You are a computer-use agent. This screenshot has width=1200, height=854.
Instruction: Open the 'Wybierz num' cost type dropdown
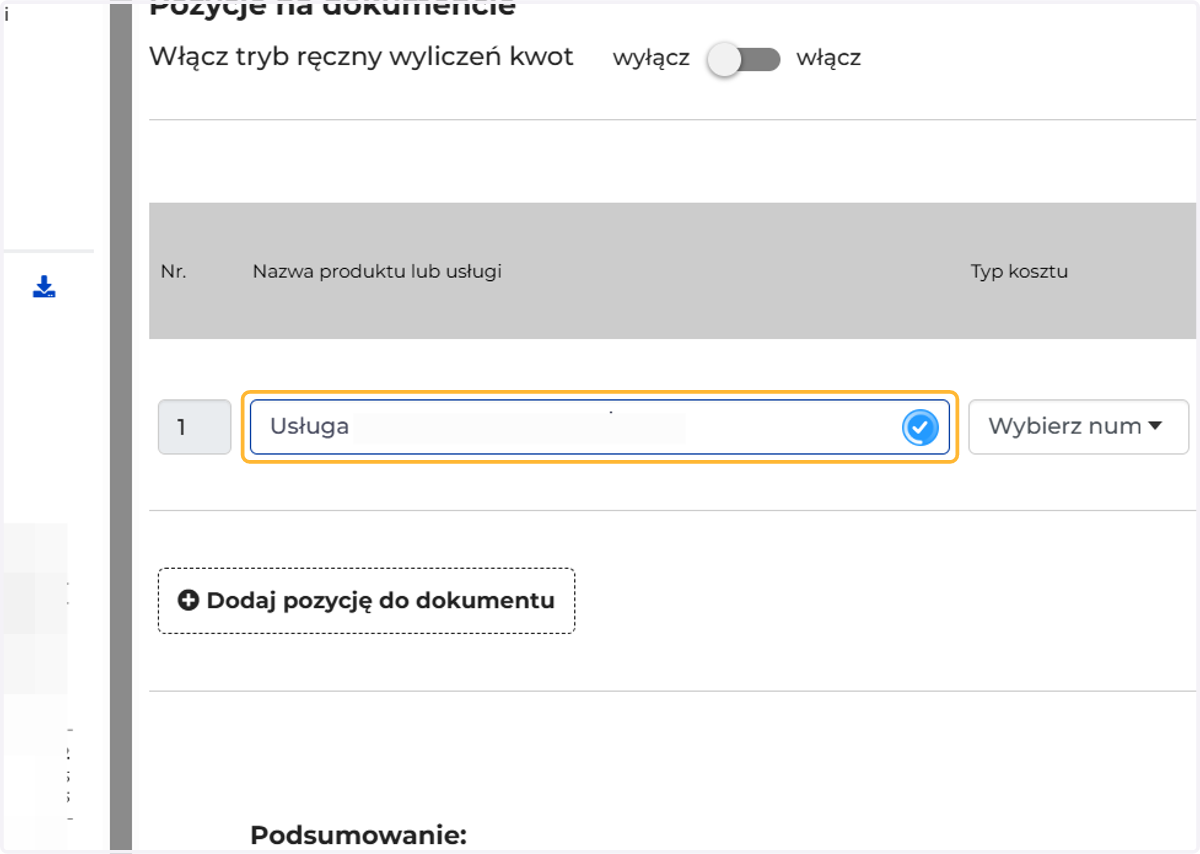point(1078,427)
